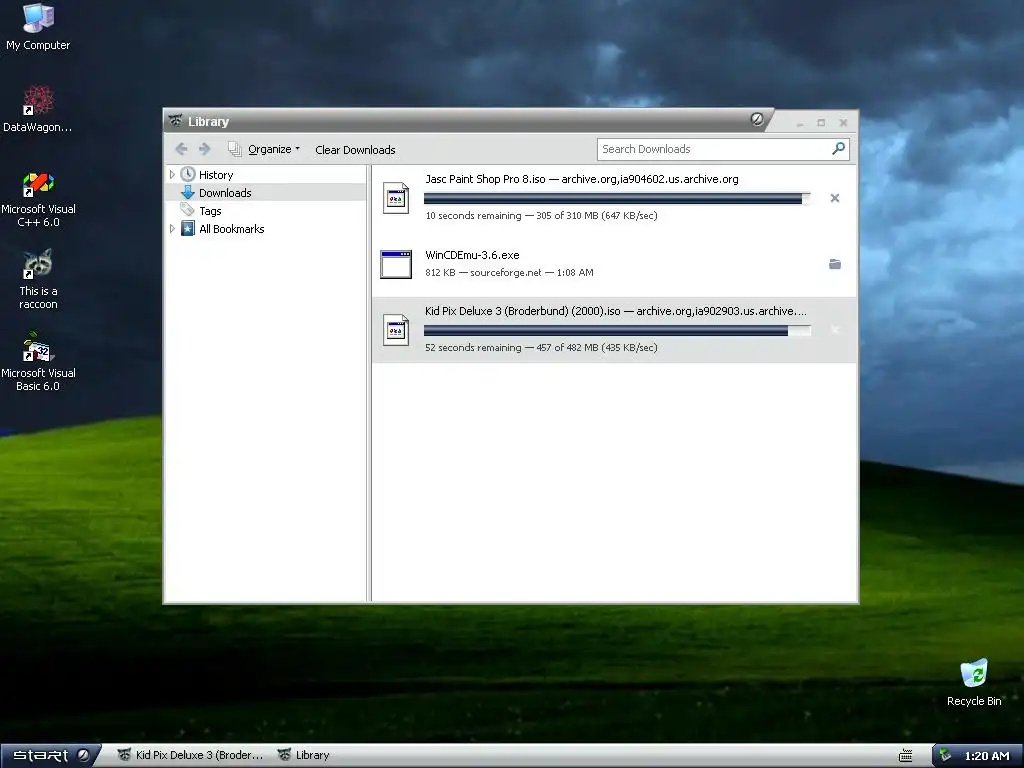Cancel the Kid Pix Deluxe 3 download
The width and height of the screenshot is (1024, 768).
tap(835, 330)
